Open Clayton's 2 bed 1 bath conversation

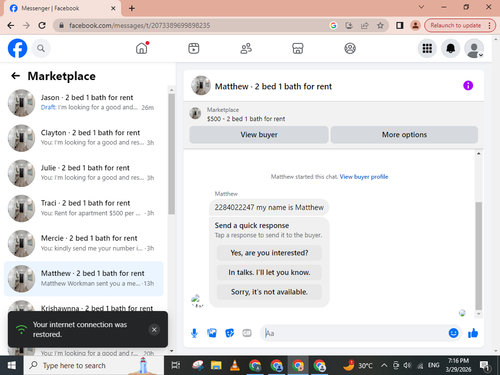pyautogui.click(x=84, y=138)
